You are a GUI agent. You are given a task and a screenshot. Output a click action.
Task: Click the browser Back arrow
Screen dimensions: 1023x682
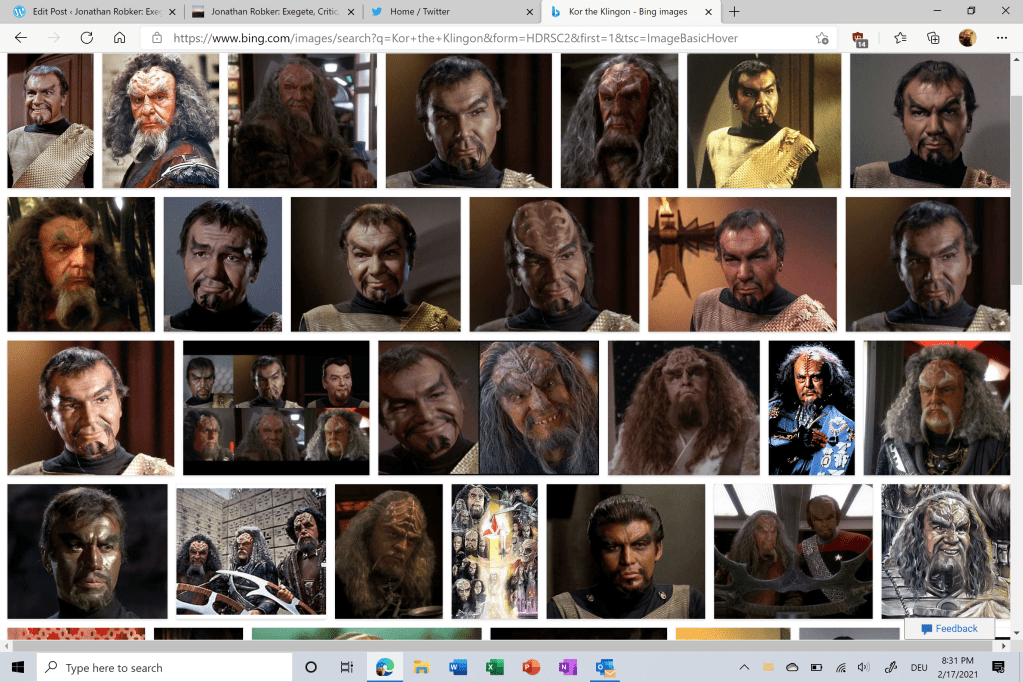pos(21,38)
